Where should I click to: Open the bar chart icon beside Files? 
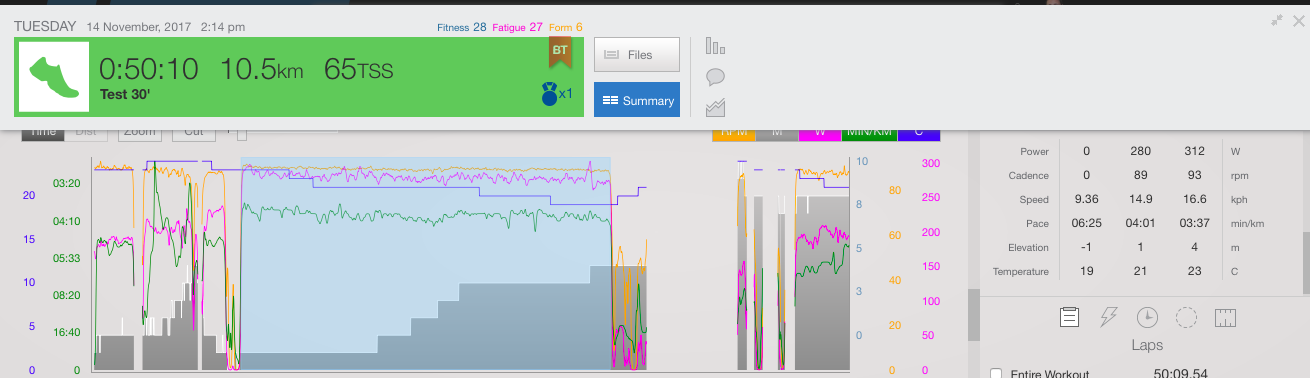(x=714, y=46)
